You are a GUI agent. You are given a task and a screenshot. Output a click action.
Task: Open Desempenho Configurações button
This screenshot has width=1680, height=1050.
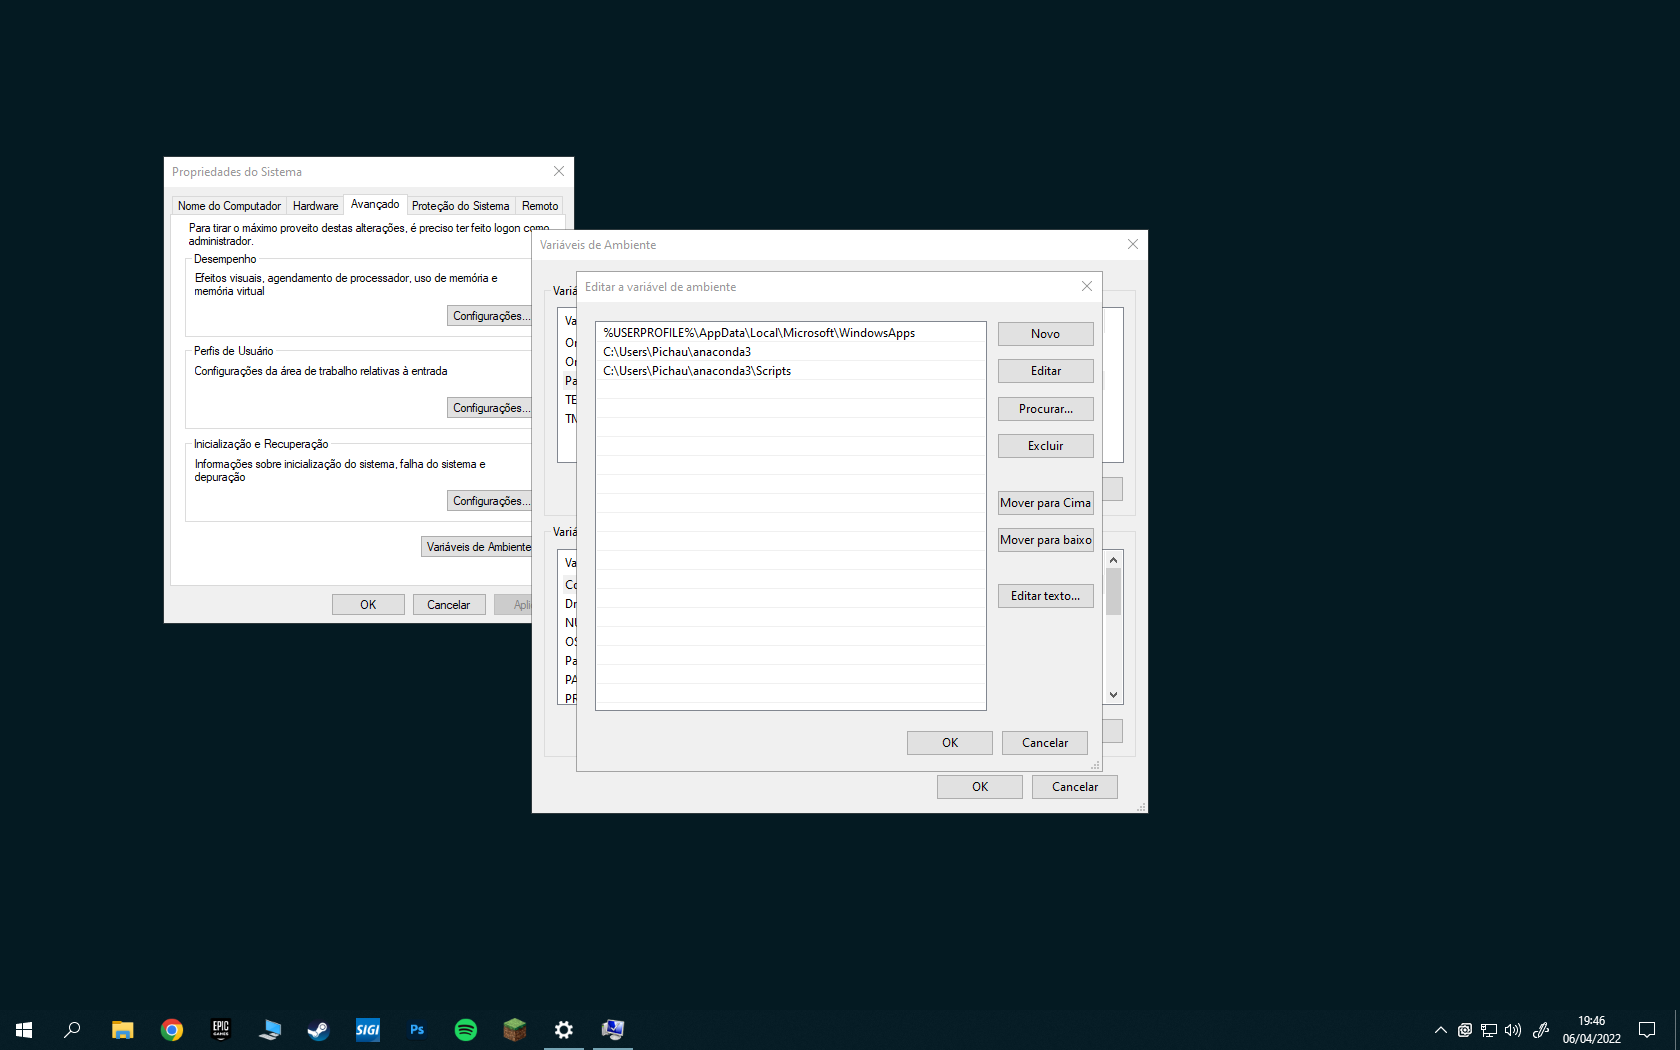coord(489,316)
